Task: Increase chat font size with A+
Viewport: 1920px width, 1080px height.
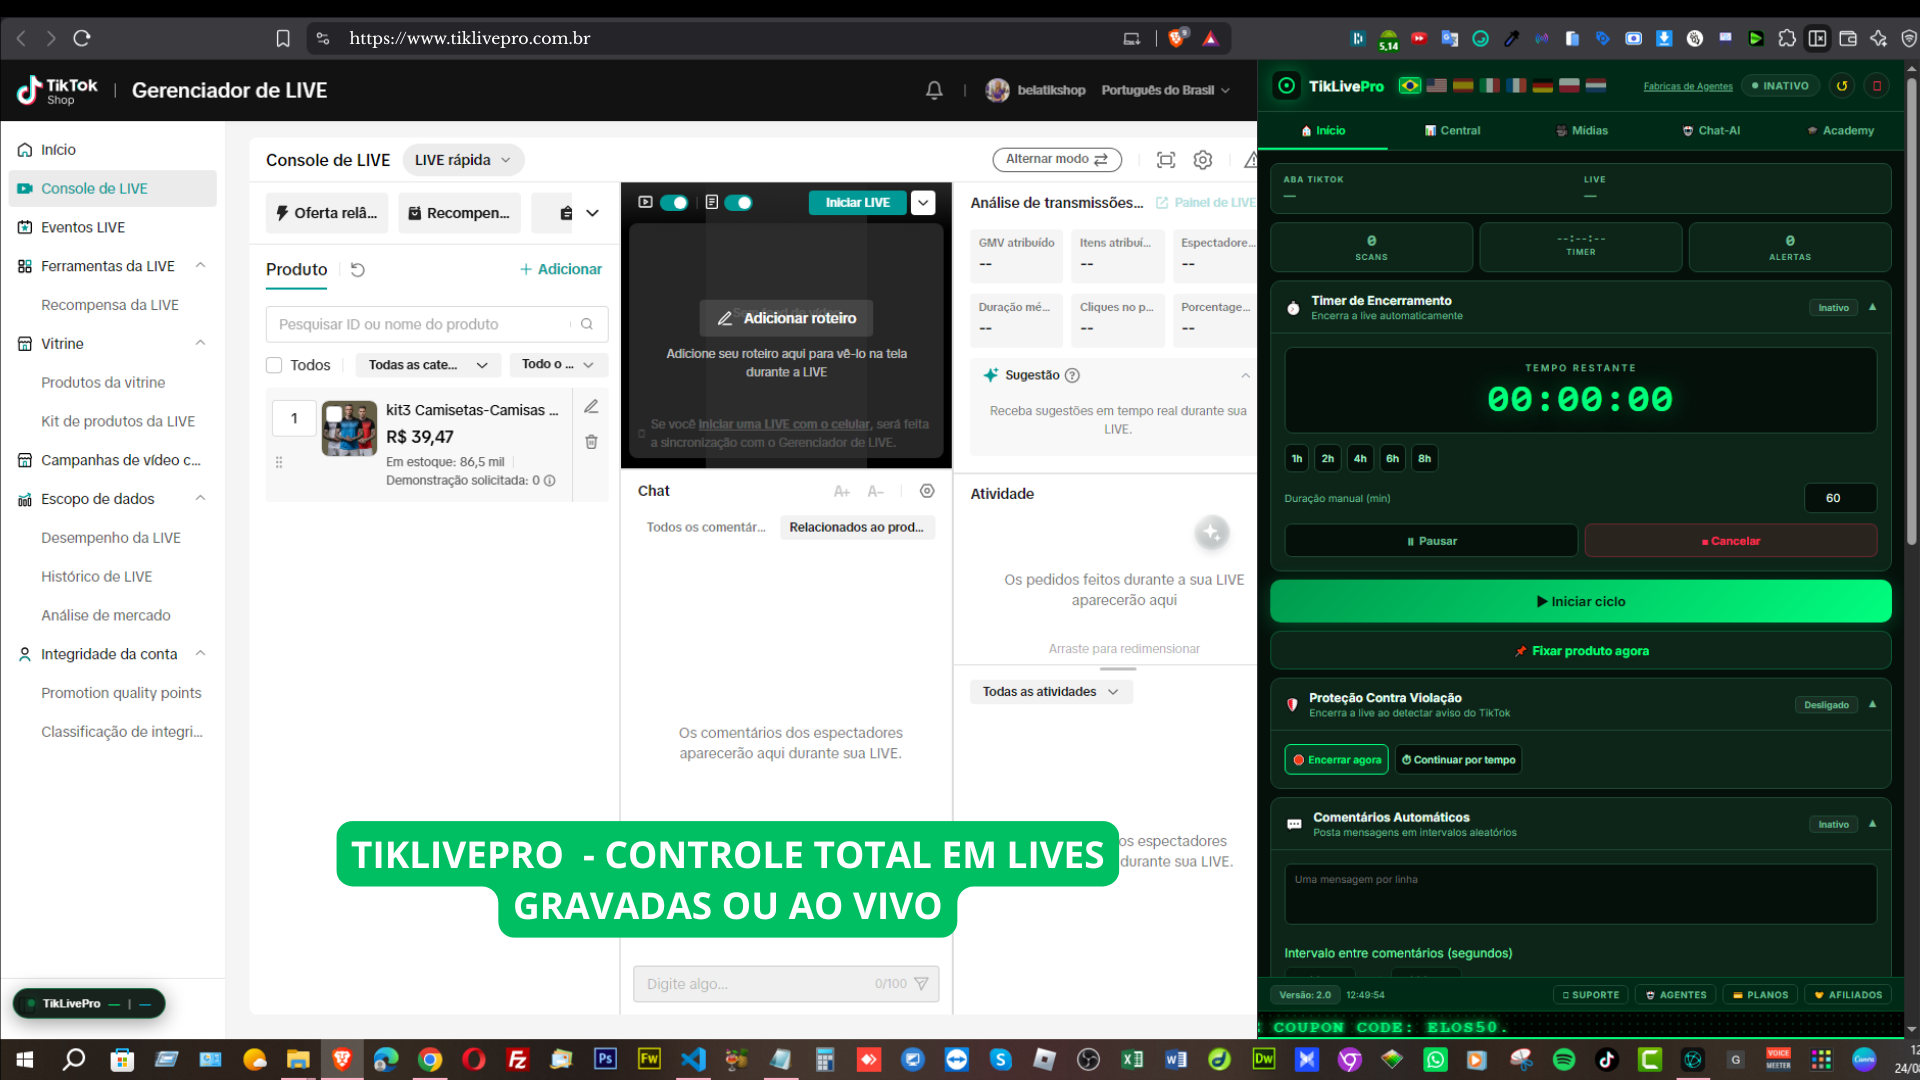Action: point(841,491)
